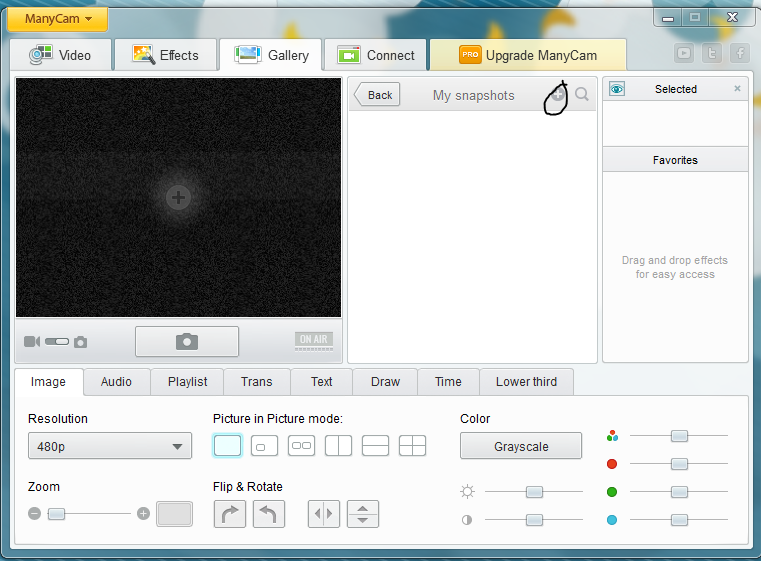Add video source in preview plus
This screenshot has width=761, height=561.
click(x=178, y=198)
